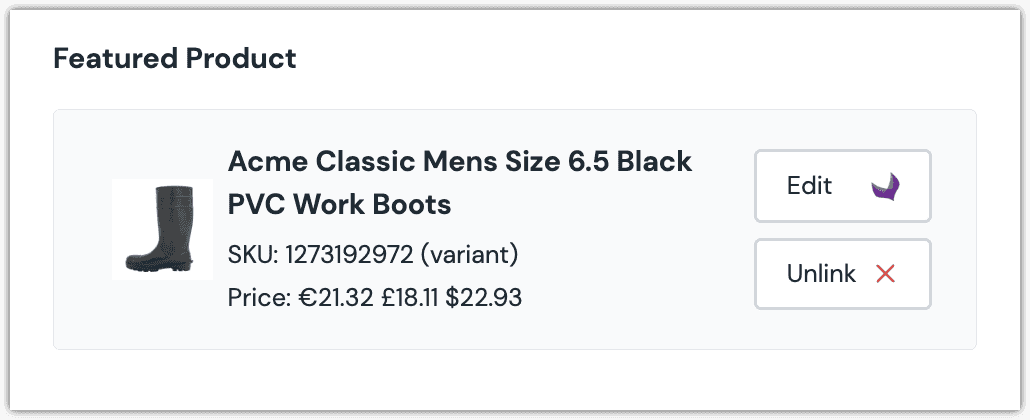
Task: Open the black boot product thumbnail
Action: 162,229
